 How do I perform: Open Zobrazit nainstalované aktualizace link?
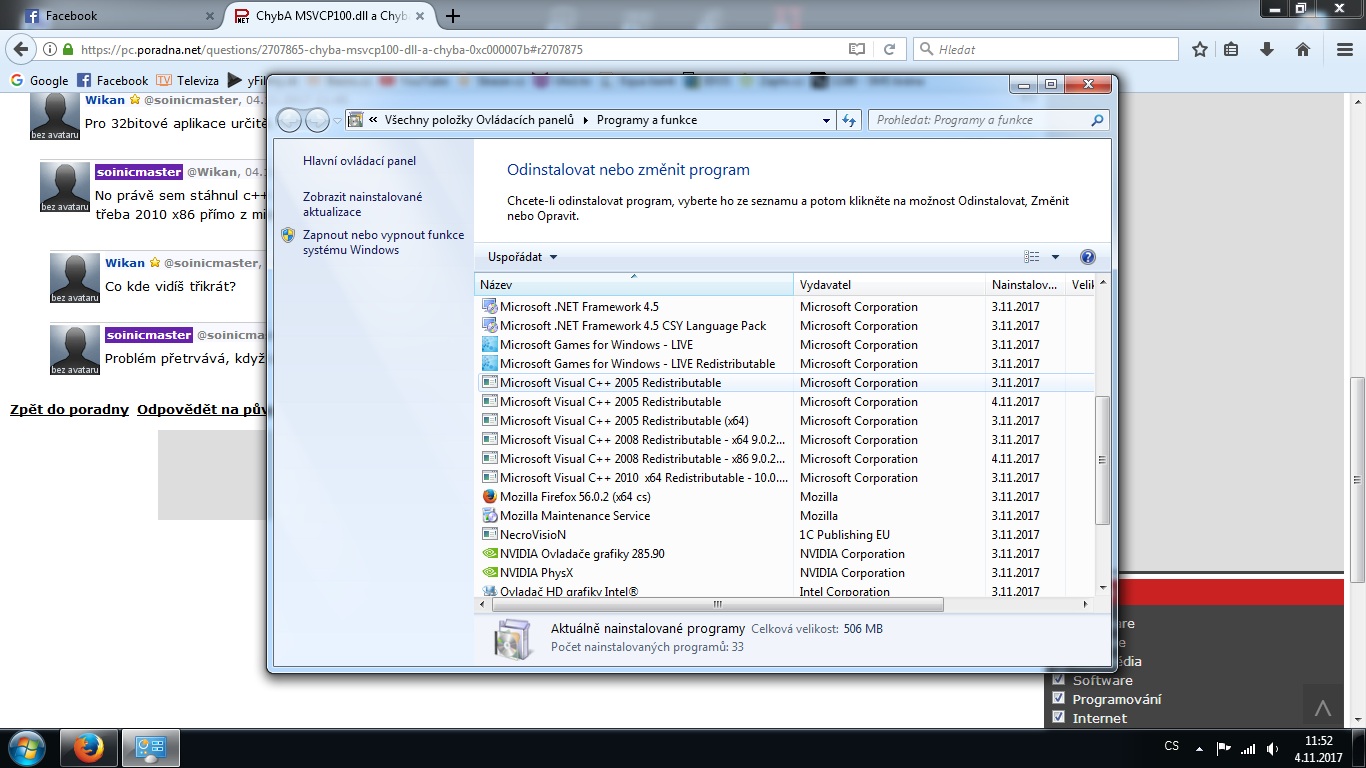point(362,204)
